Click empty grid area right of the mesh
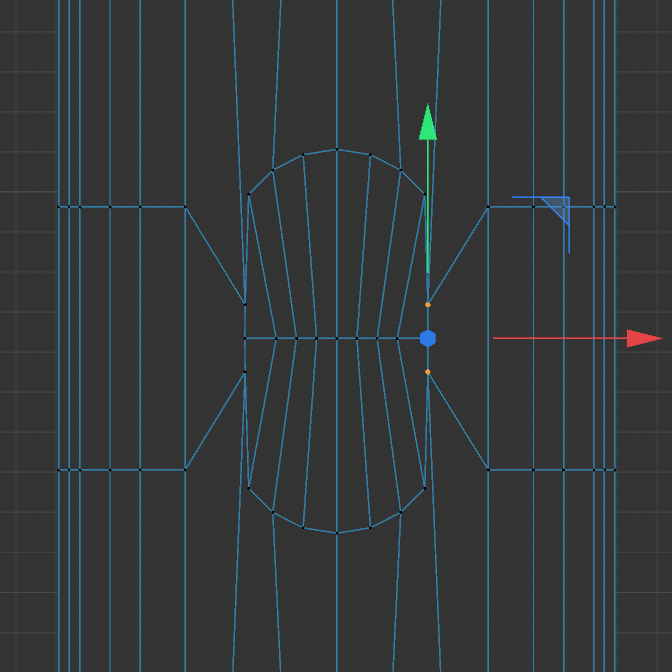This screenshot has width=672, height=672. (x=643, y=560)
